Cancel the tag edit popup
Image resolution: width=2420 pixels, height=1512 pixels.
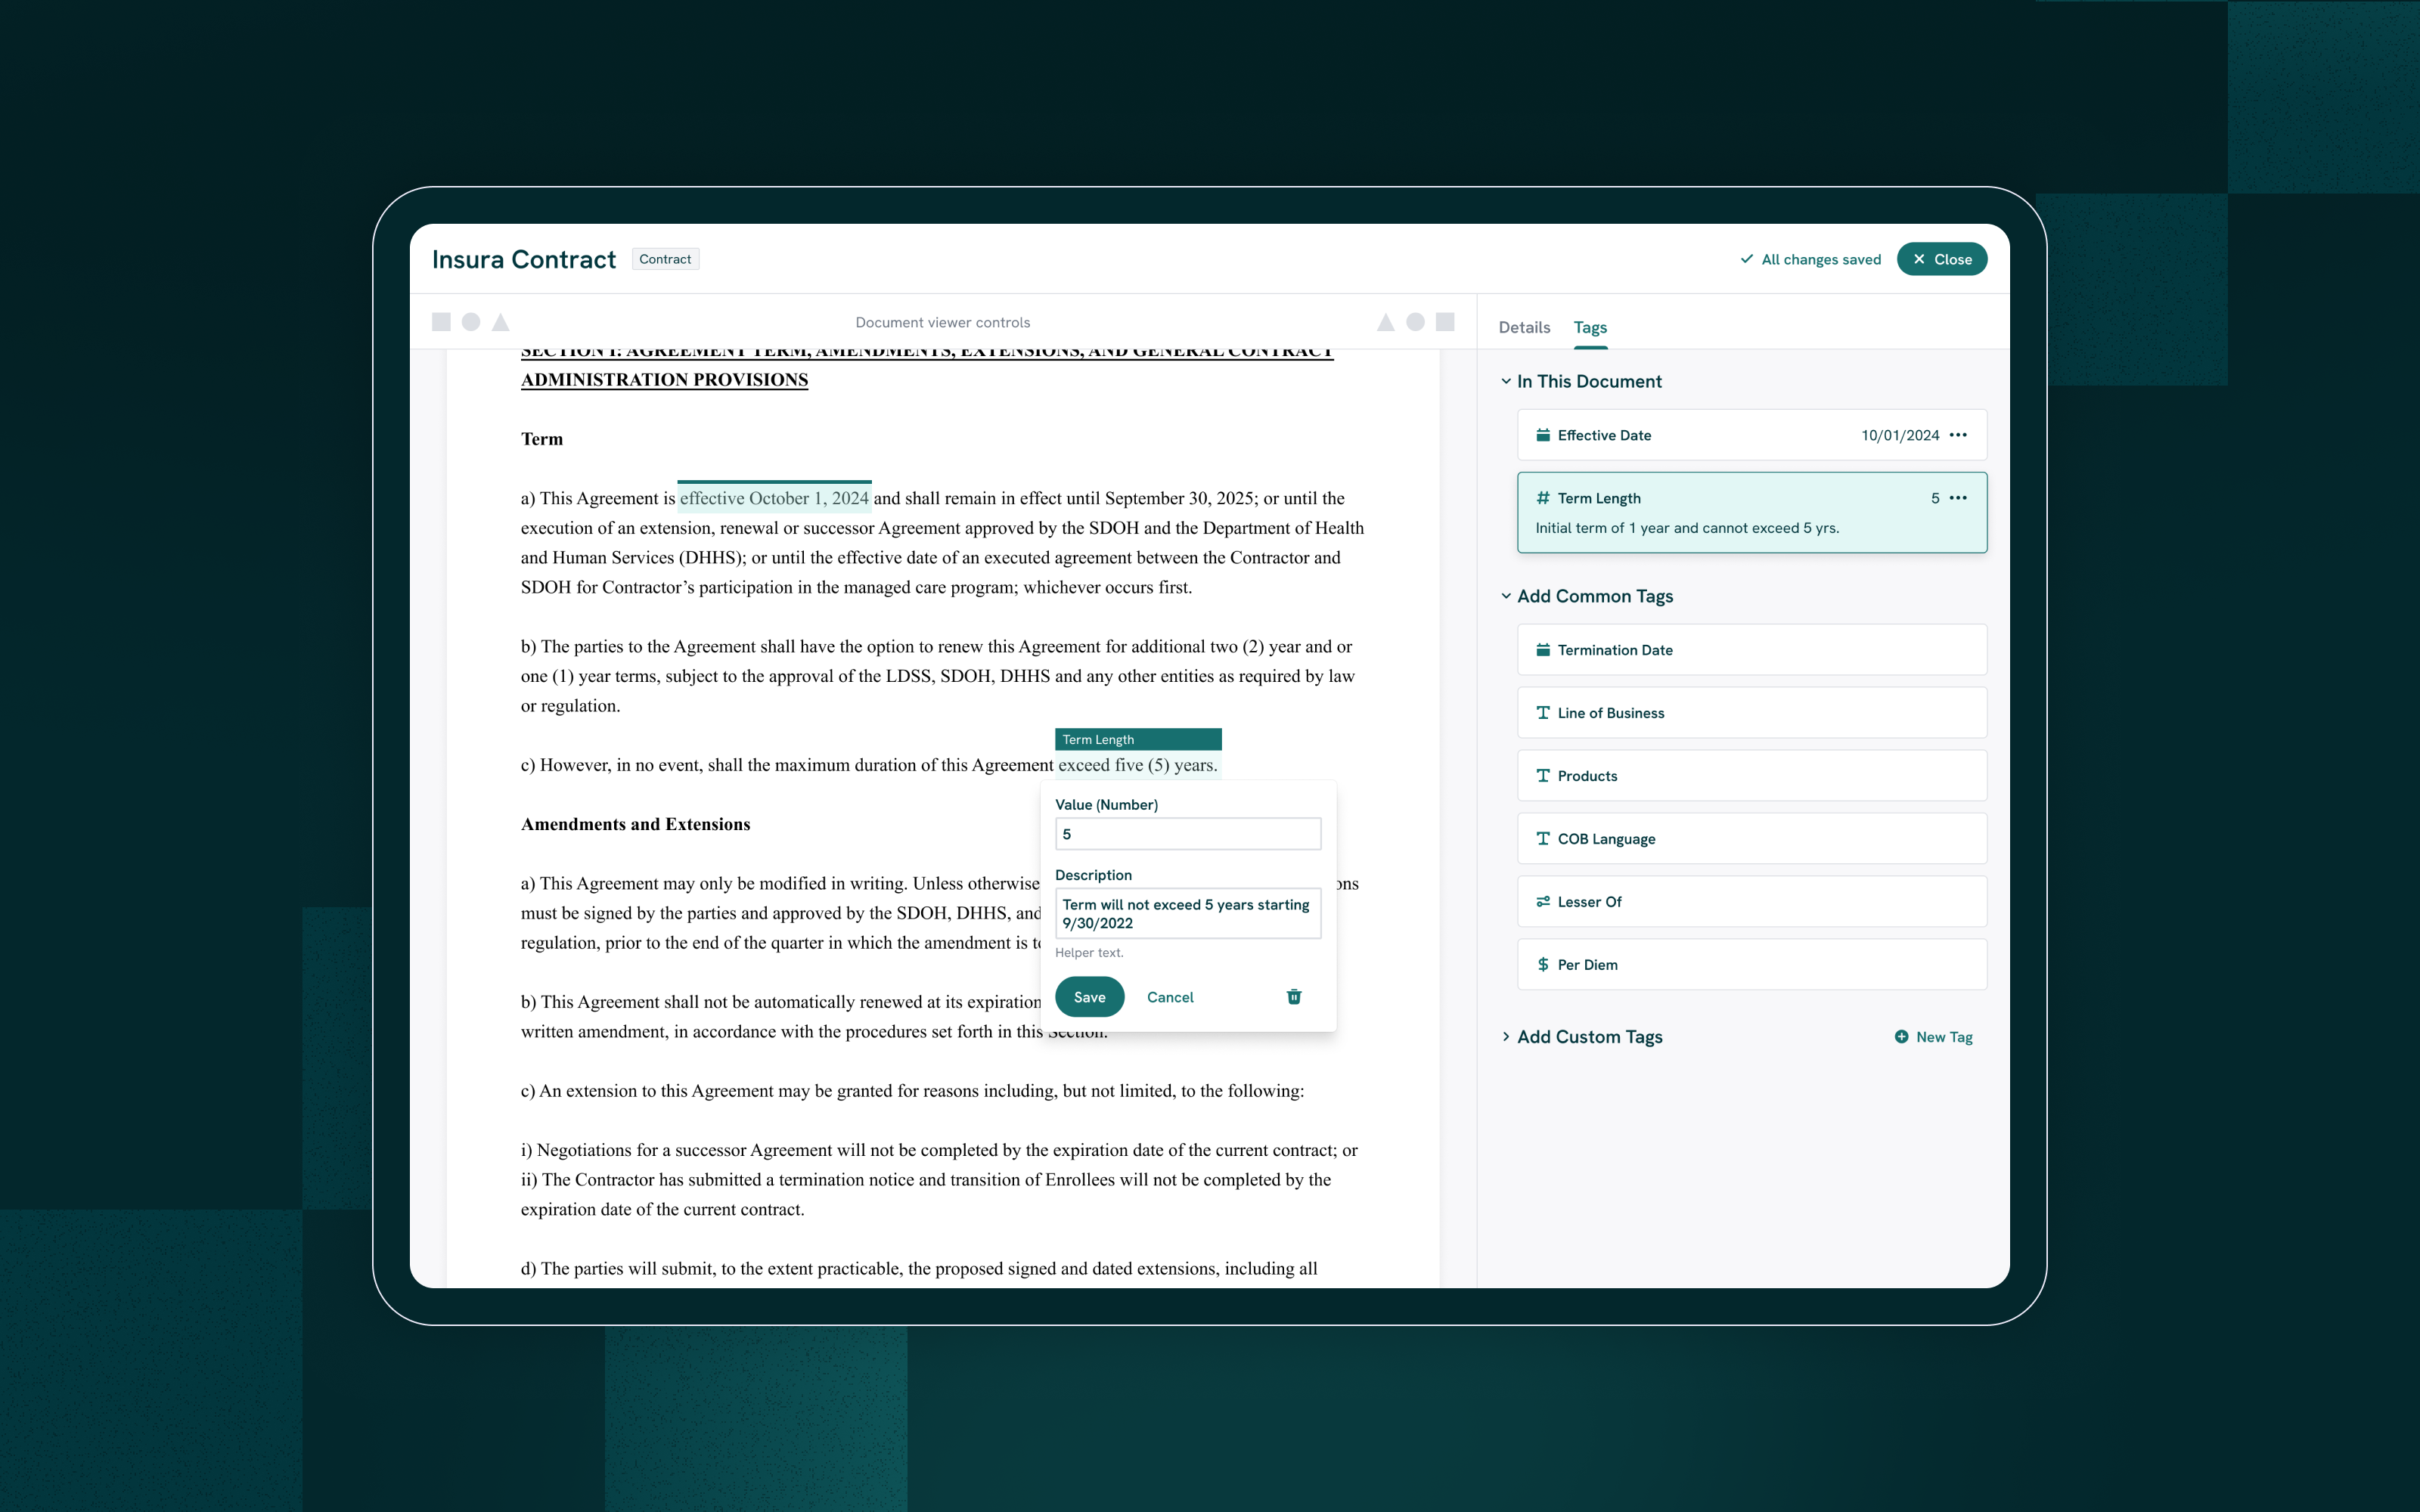(x=1170, y=997)
